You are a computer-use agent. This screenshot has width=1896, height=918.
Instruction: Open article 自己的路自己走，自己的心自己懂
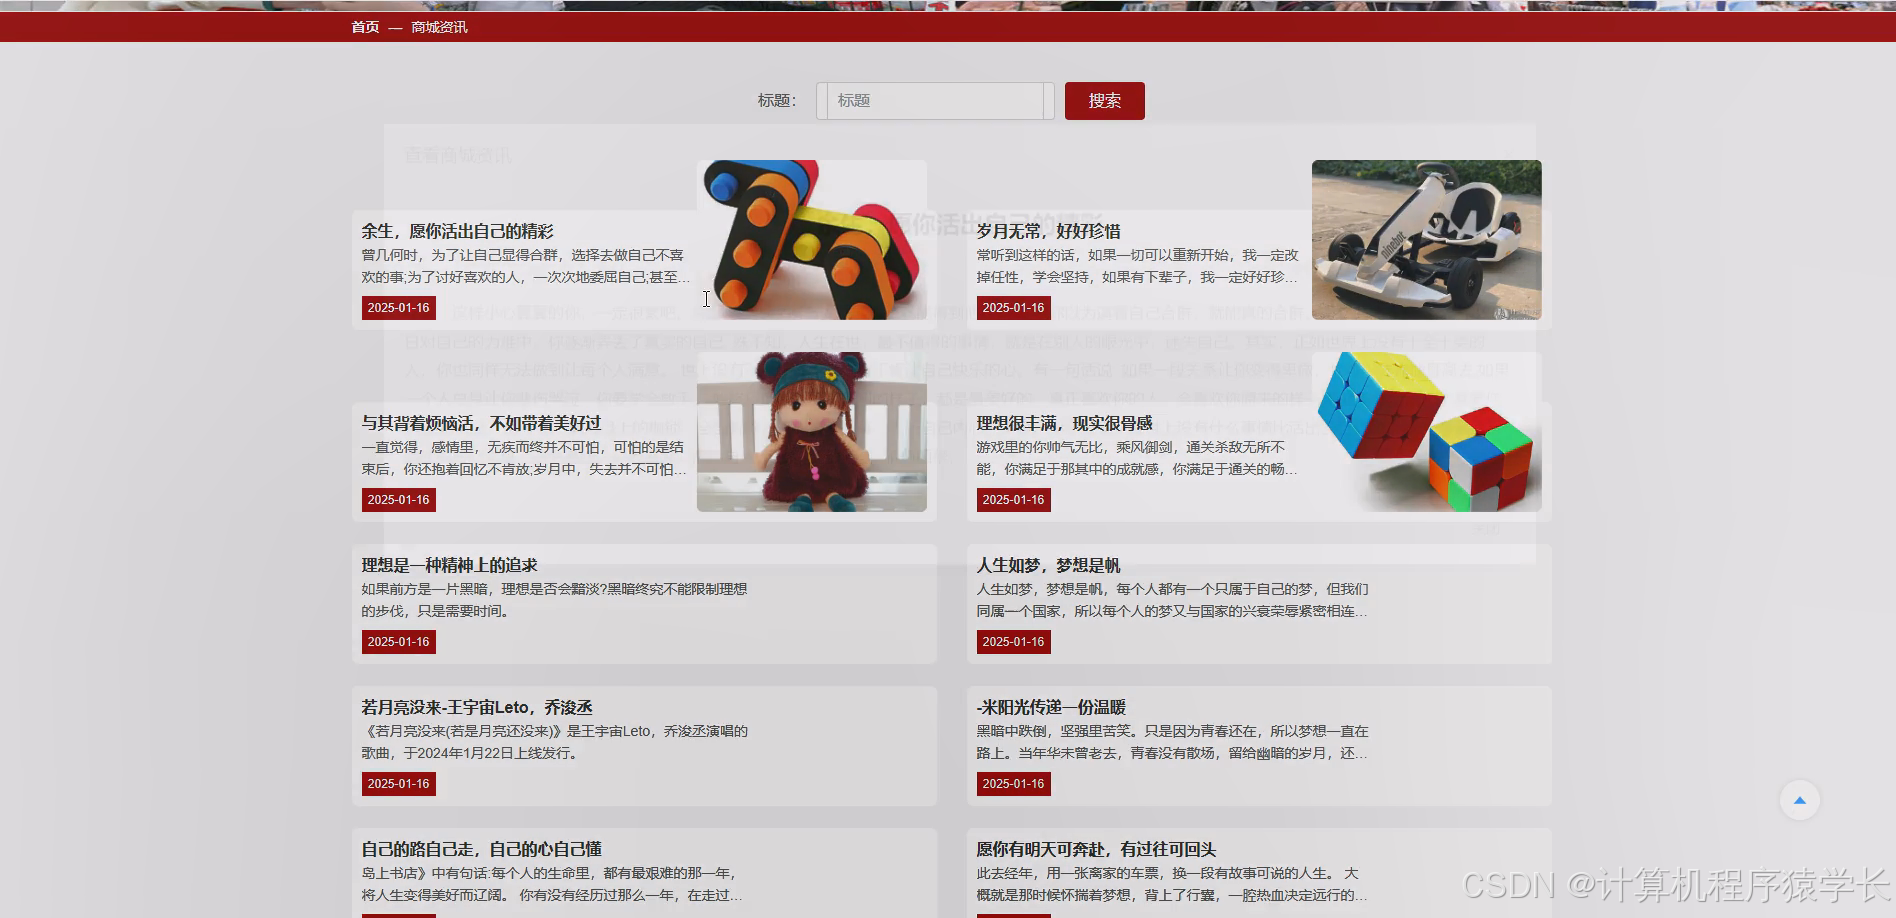[x=482, y=849]
